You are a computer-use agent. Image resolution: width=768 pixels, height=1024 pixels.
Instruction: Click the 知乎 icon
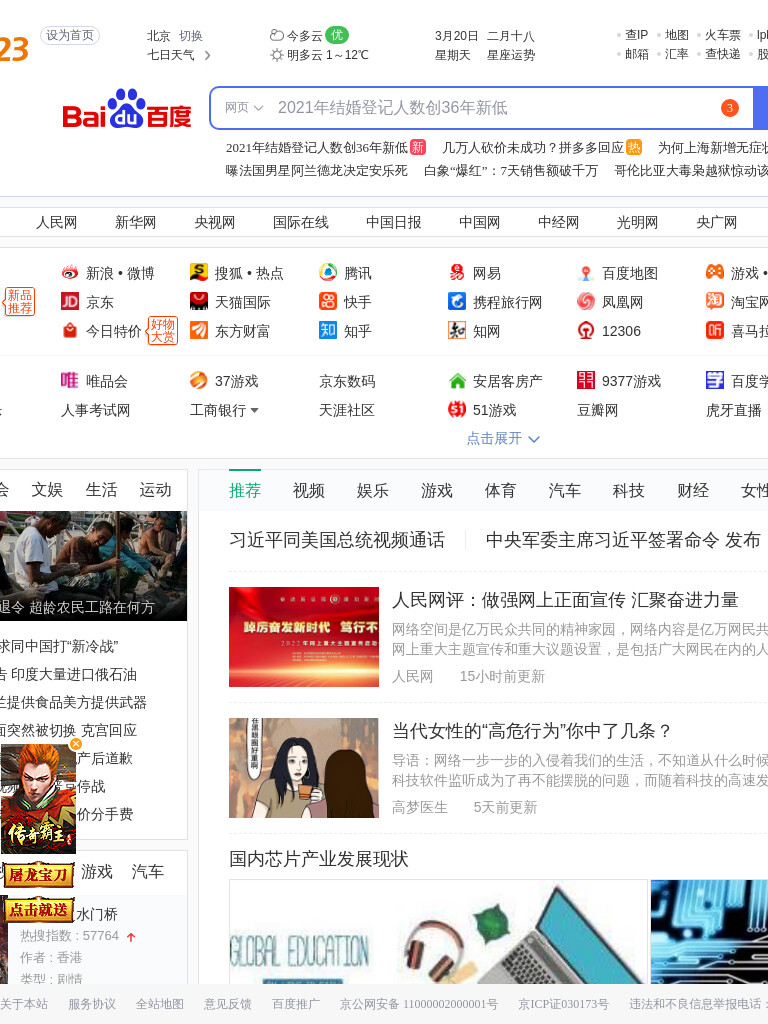coord(328,330)
